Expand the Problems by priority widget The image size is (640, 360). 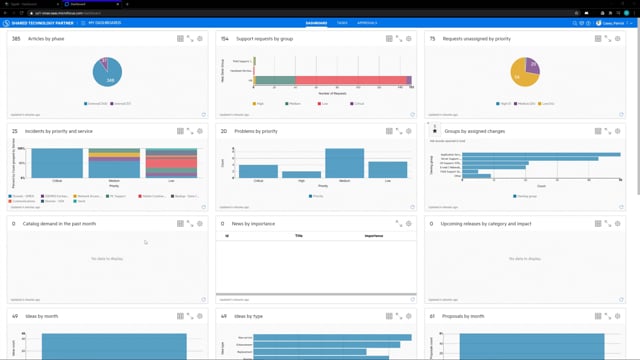tap(399, 131)
